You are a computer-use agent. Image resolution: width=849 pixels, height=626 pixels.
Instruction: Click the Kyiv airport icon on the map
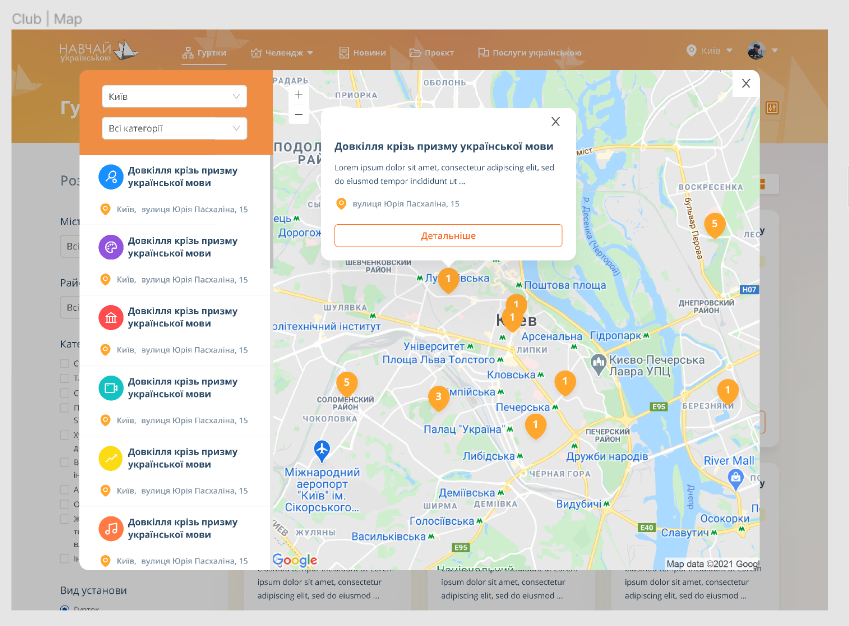[x=322, y=450]
